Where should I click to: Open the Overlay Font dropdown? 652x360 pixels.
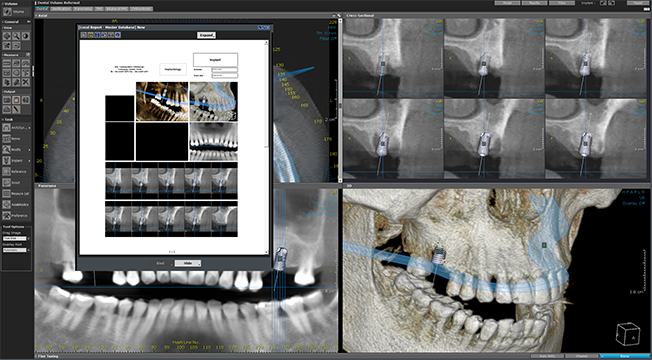[x=15, y=250]
